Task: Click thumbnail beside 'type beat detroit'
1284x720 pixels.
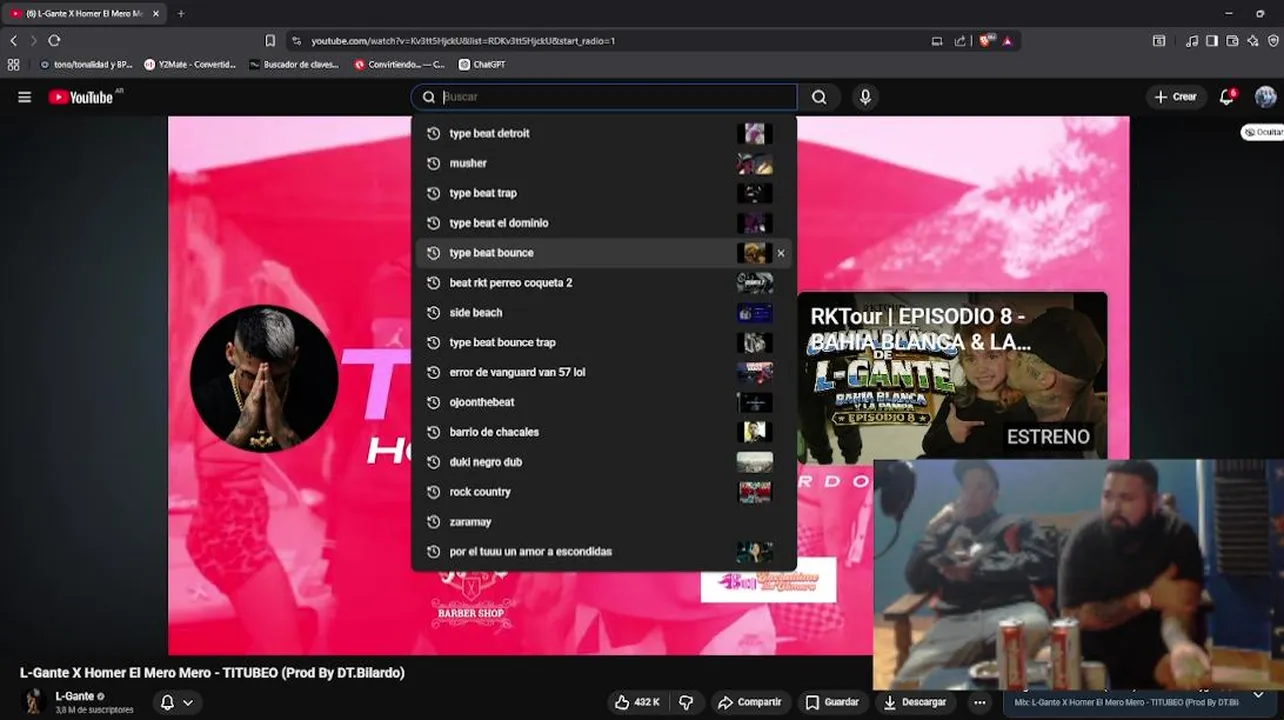Action: pyautogui.click(x=755, y=133)
